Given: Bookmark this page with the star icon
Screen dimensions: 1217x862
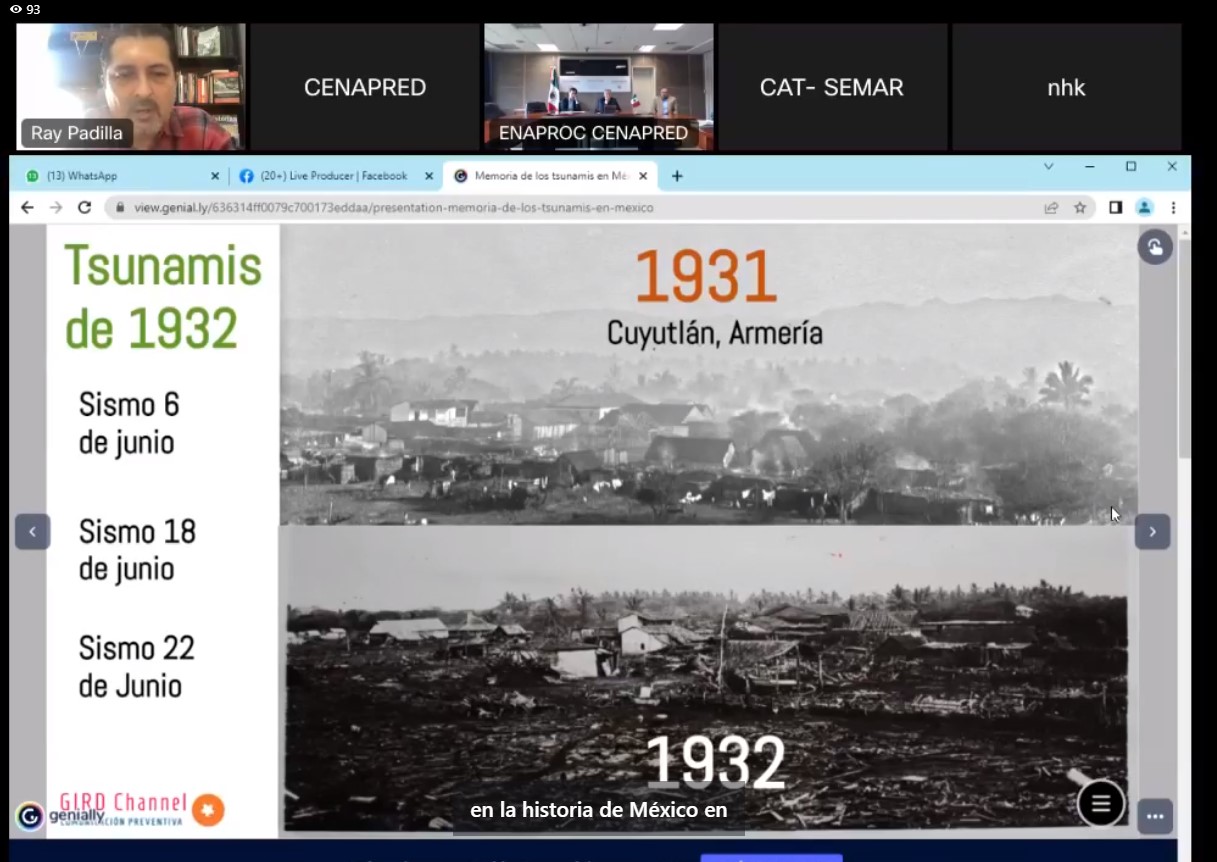Looking at the screenshot, I should tap(1080, 208).
